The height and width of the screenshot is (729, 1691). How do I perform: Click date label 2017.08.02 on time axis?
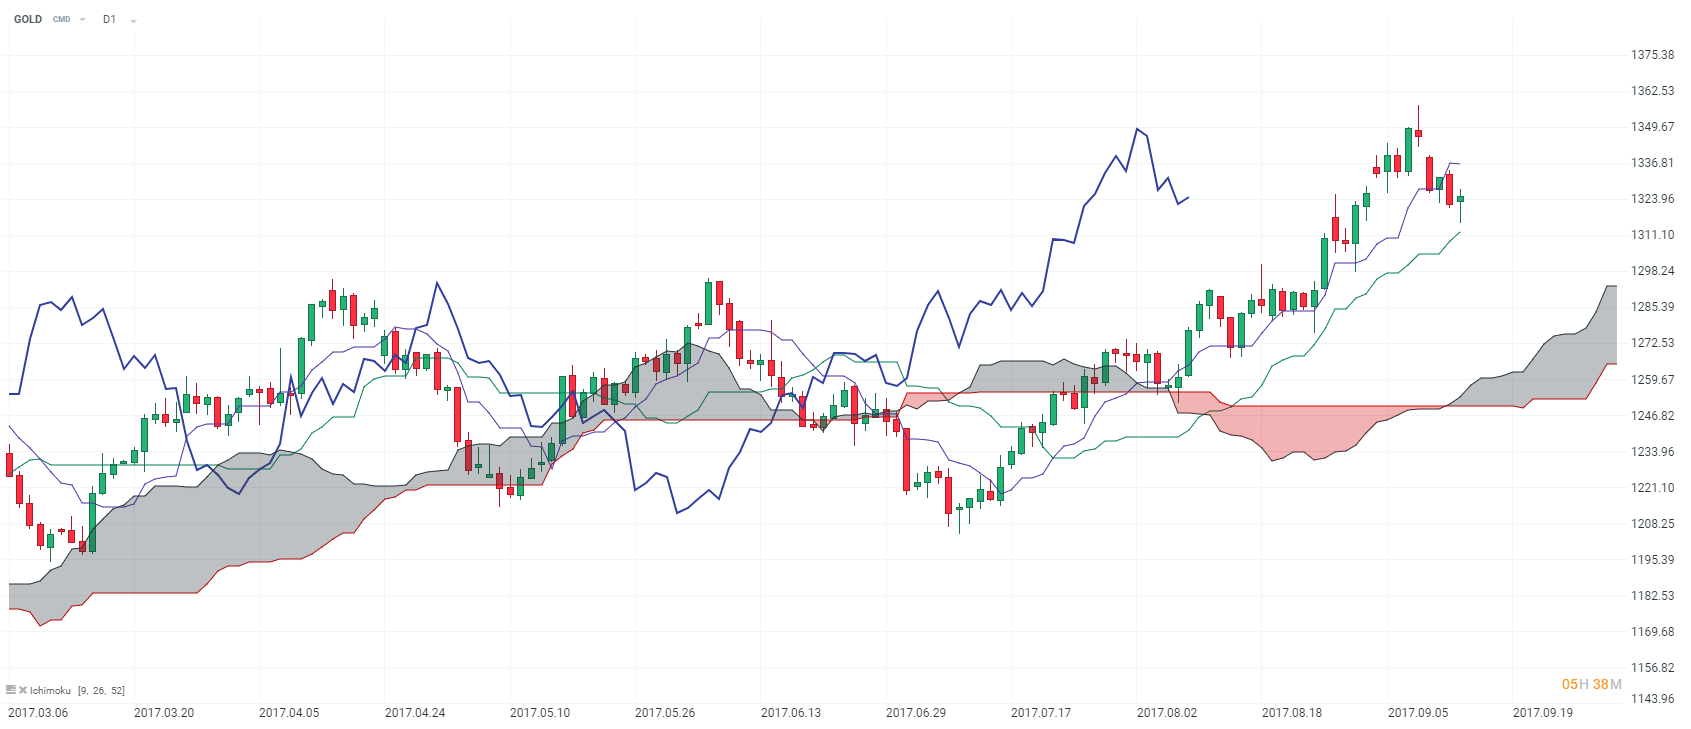click(1167, 713)
